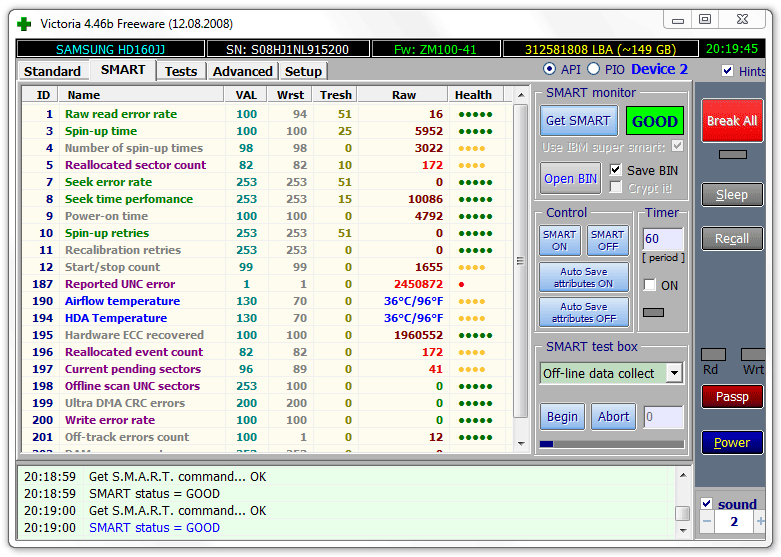Click the green GOOD status indicator
This screenshot has width=781, height=557.
pyautogui.click(x=655, y=121)
